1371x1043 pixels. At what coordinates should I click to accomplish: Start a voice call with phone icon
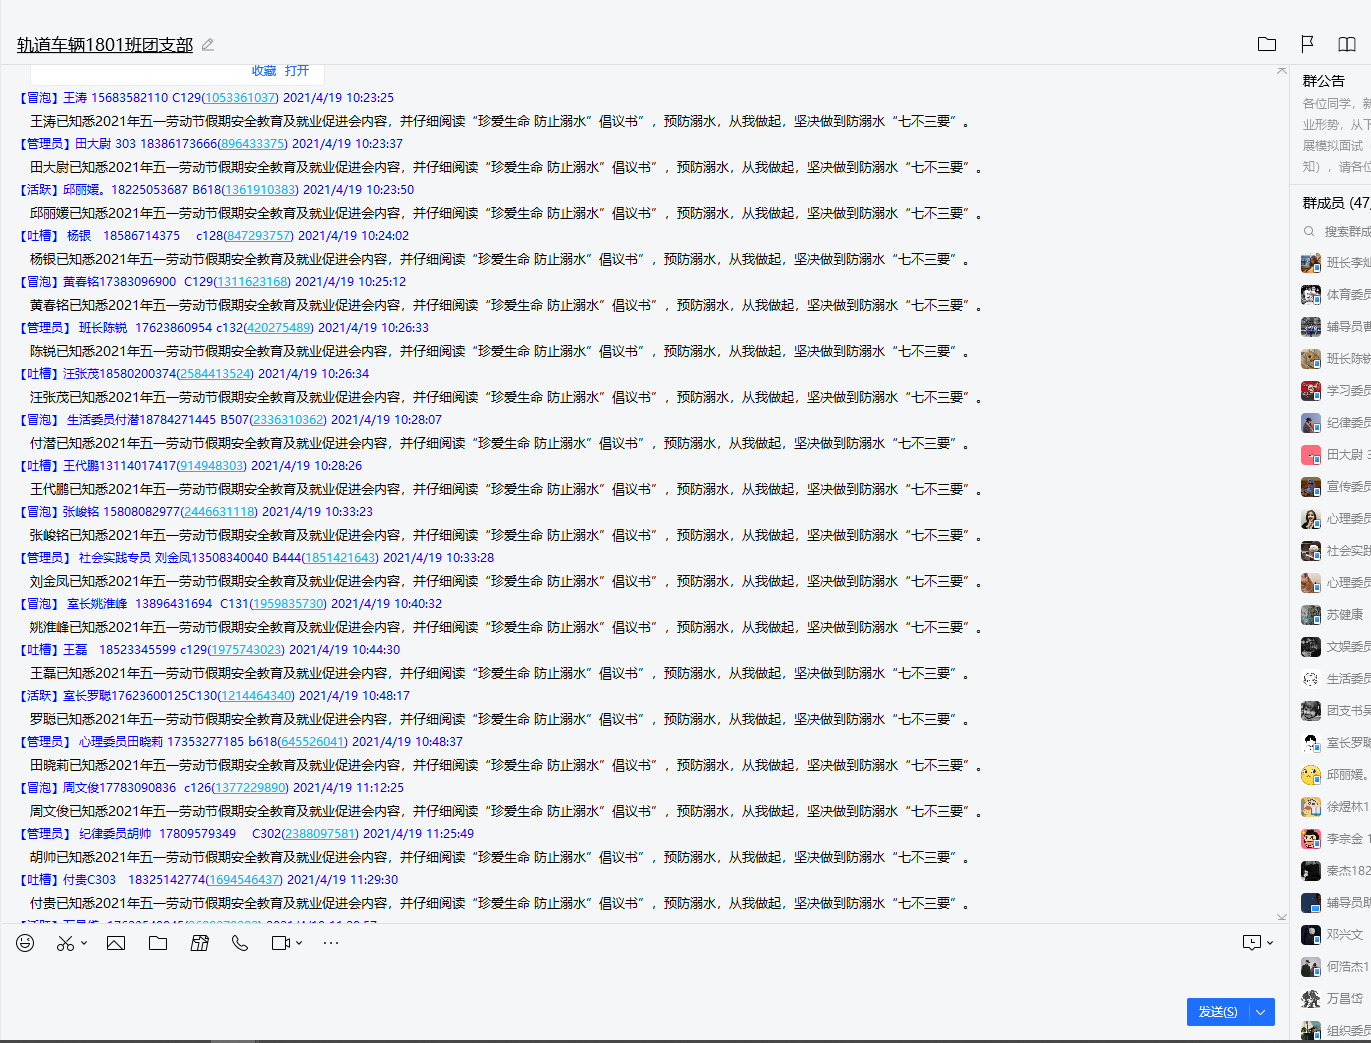[240, 943]
